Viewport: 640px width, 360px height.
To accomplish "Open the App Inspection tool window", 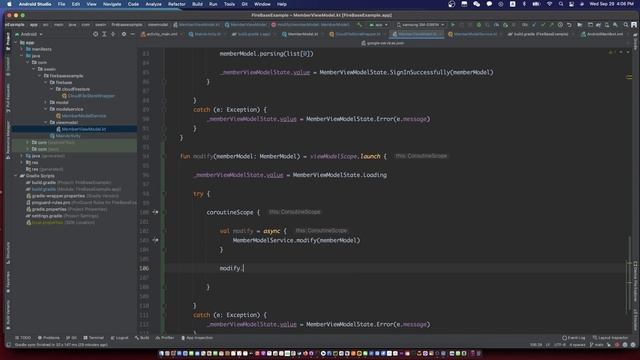I will (197, 338).
